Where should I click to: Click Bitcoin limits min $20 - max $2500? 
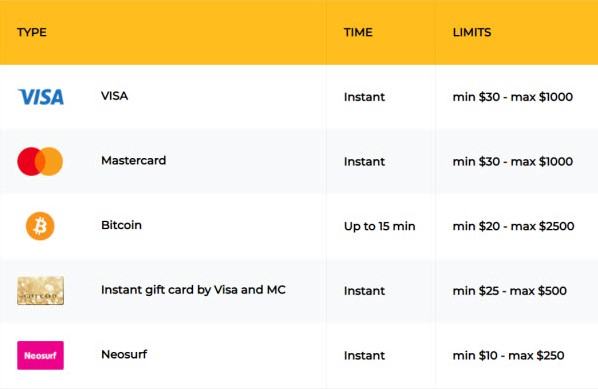(513, 226)
